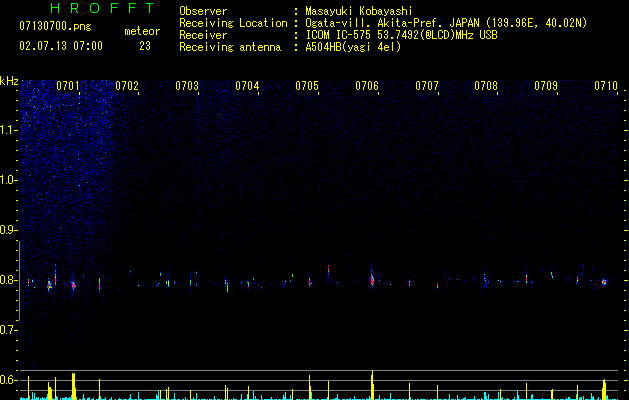
Task: Click the tallest yellow intensity peak at 0706
Action: 373,385
